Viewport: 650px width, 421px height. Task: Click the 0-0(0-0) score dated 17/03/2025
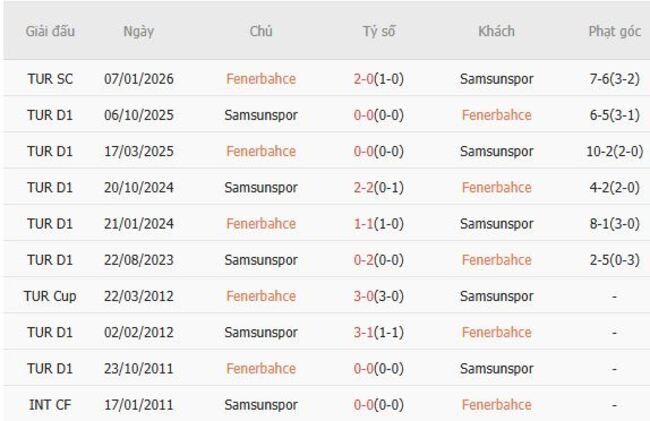378,151
